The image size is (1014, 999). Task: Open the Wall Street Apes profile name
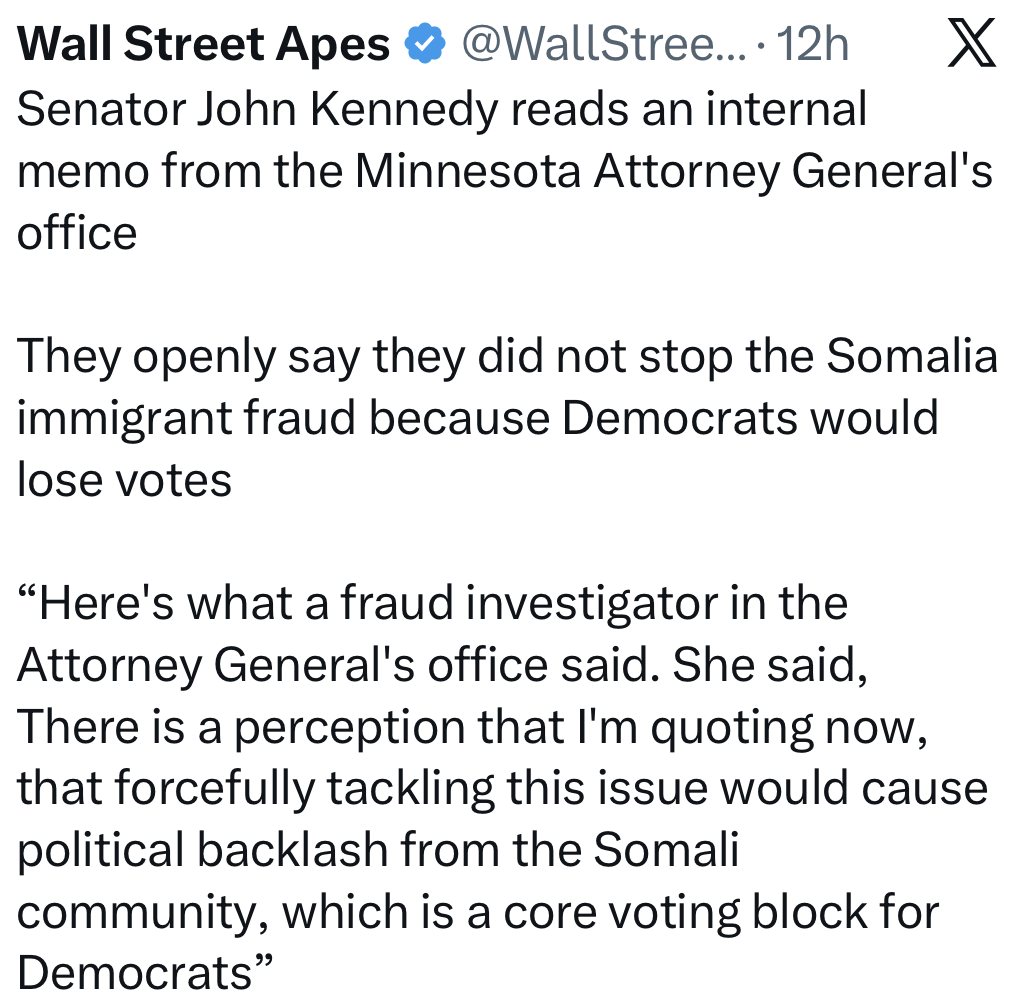tap(204, 44)
